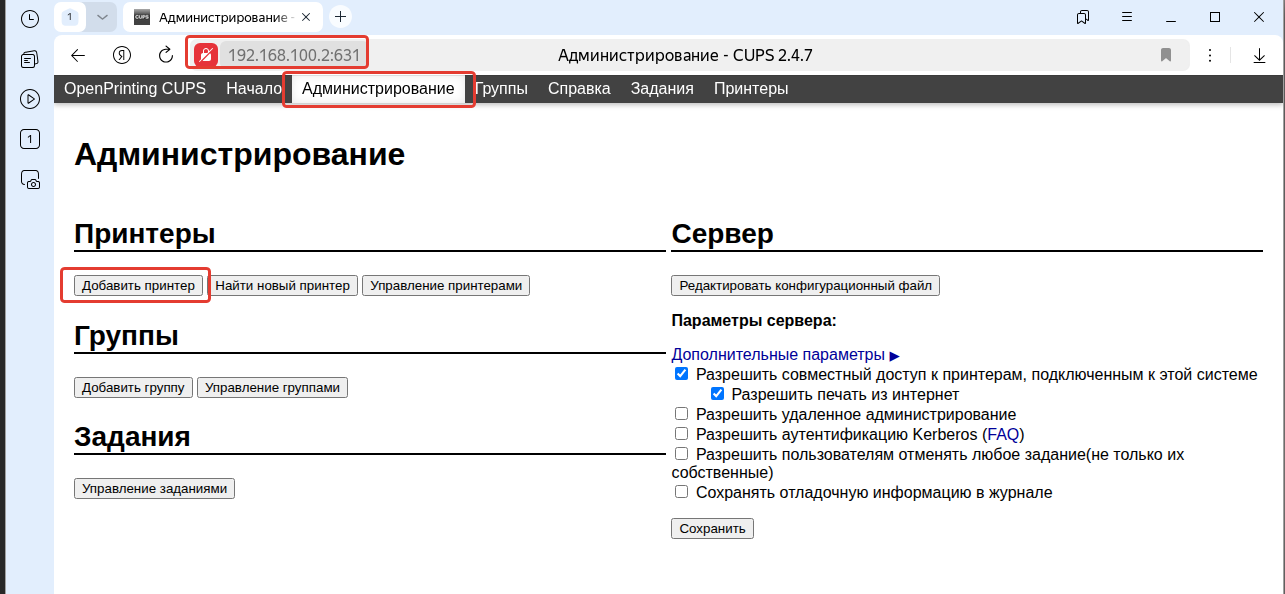The image size is (1285, 594).
Task: Open the bookmarks icon in title bar
Action: point(1083,17)
